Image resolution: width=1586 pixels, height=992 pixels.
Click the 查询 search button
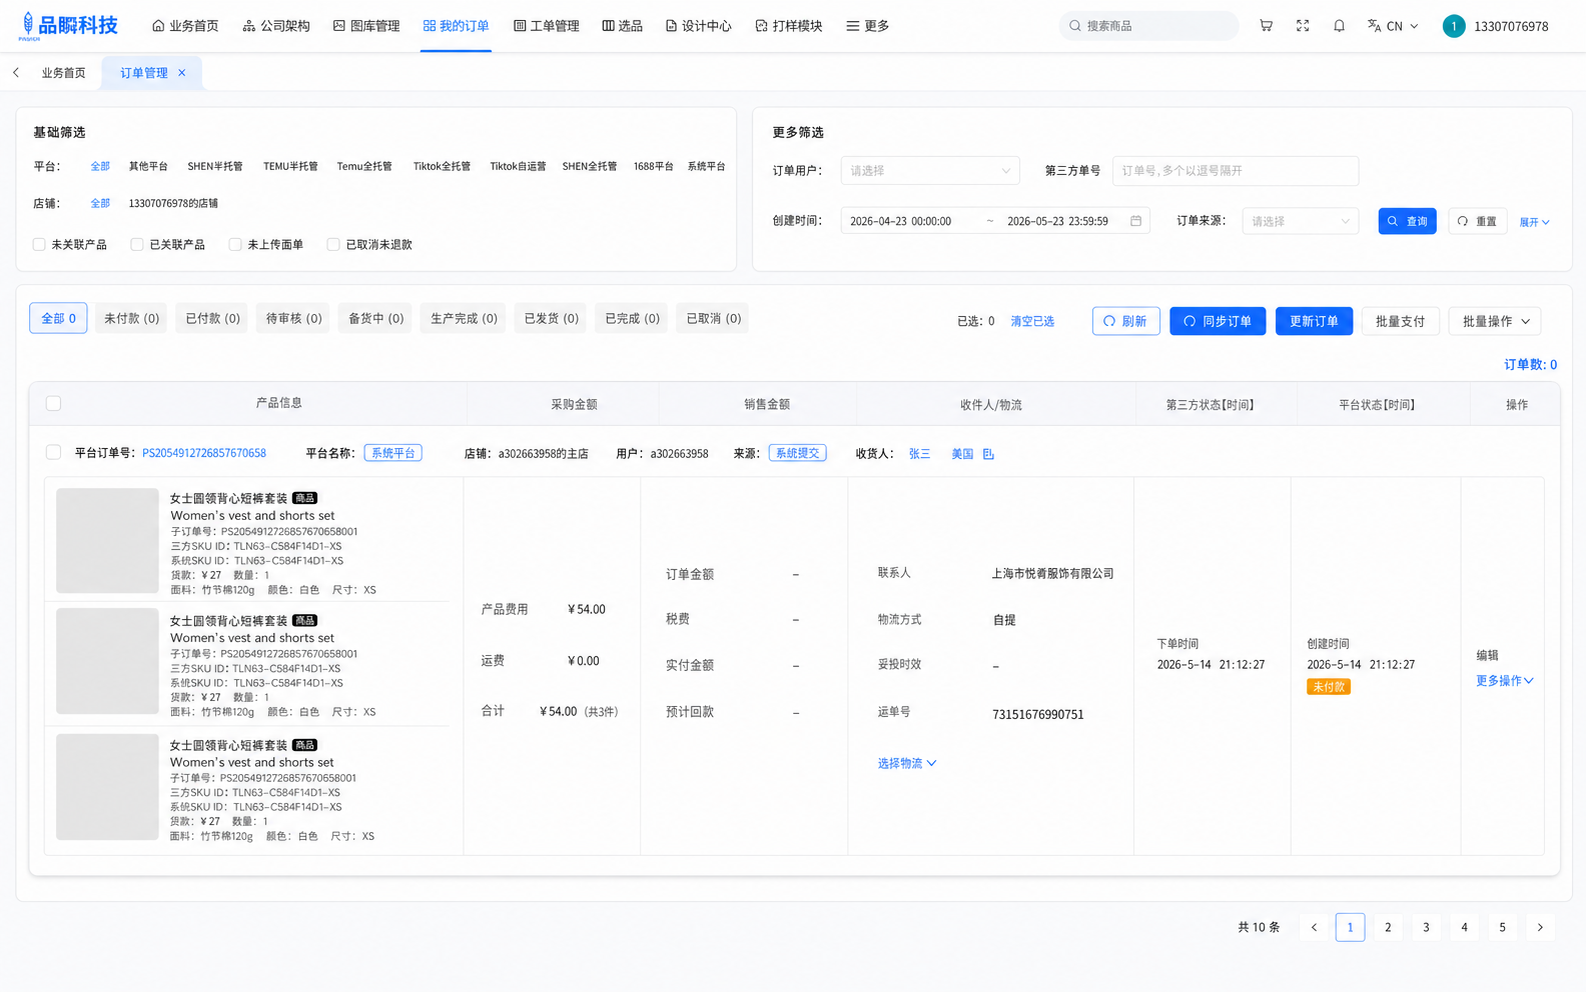click(1407, 221)
